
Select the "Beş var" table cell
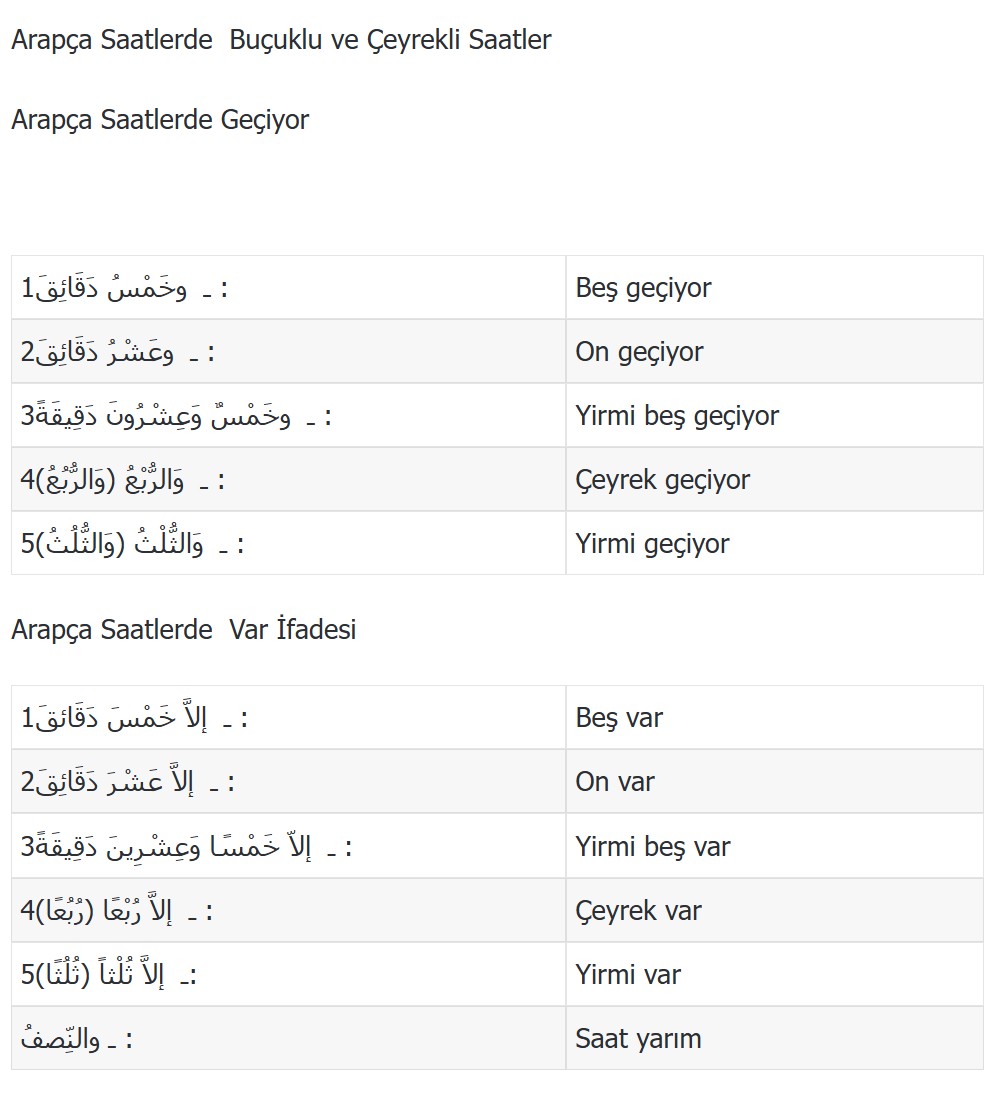tap(619, 718)
